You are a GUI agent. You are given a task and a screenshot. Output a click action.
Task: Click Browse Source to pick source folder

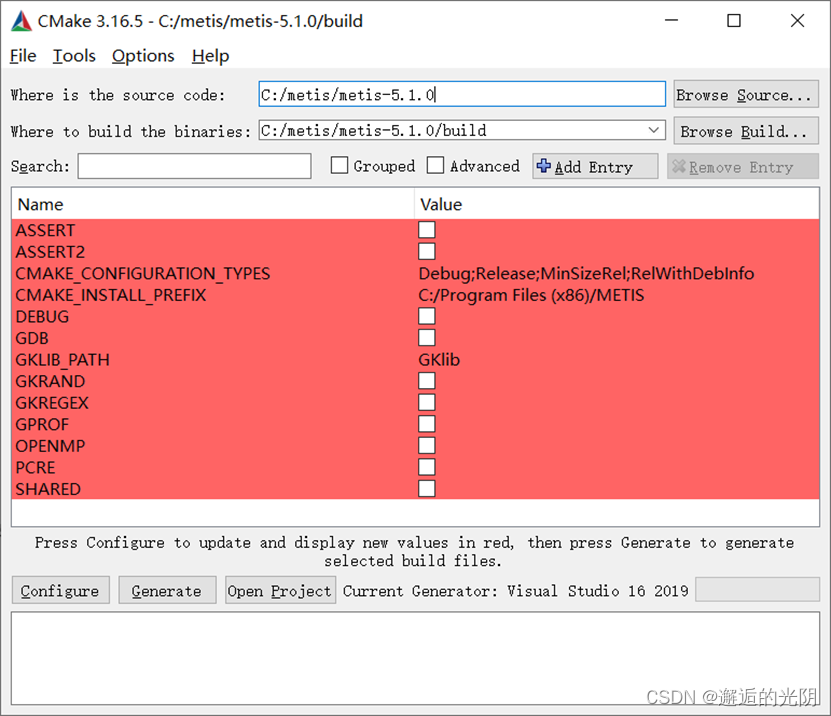click(x=745, y=94)
